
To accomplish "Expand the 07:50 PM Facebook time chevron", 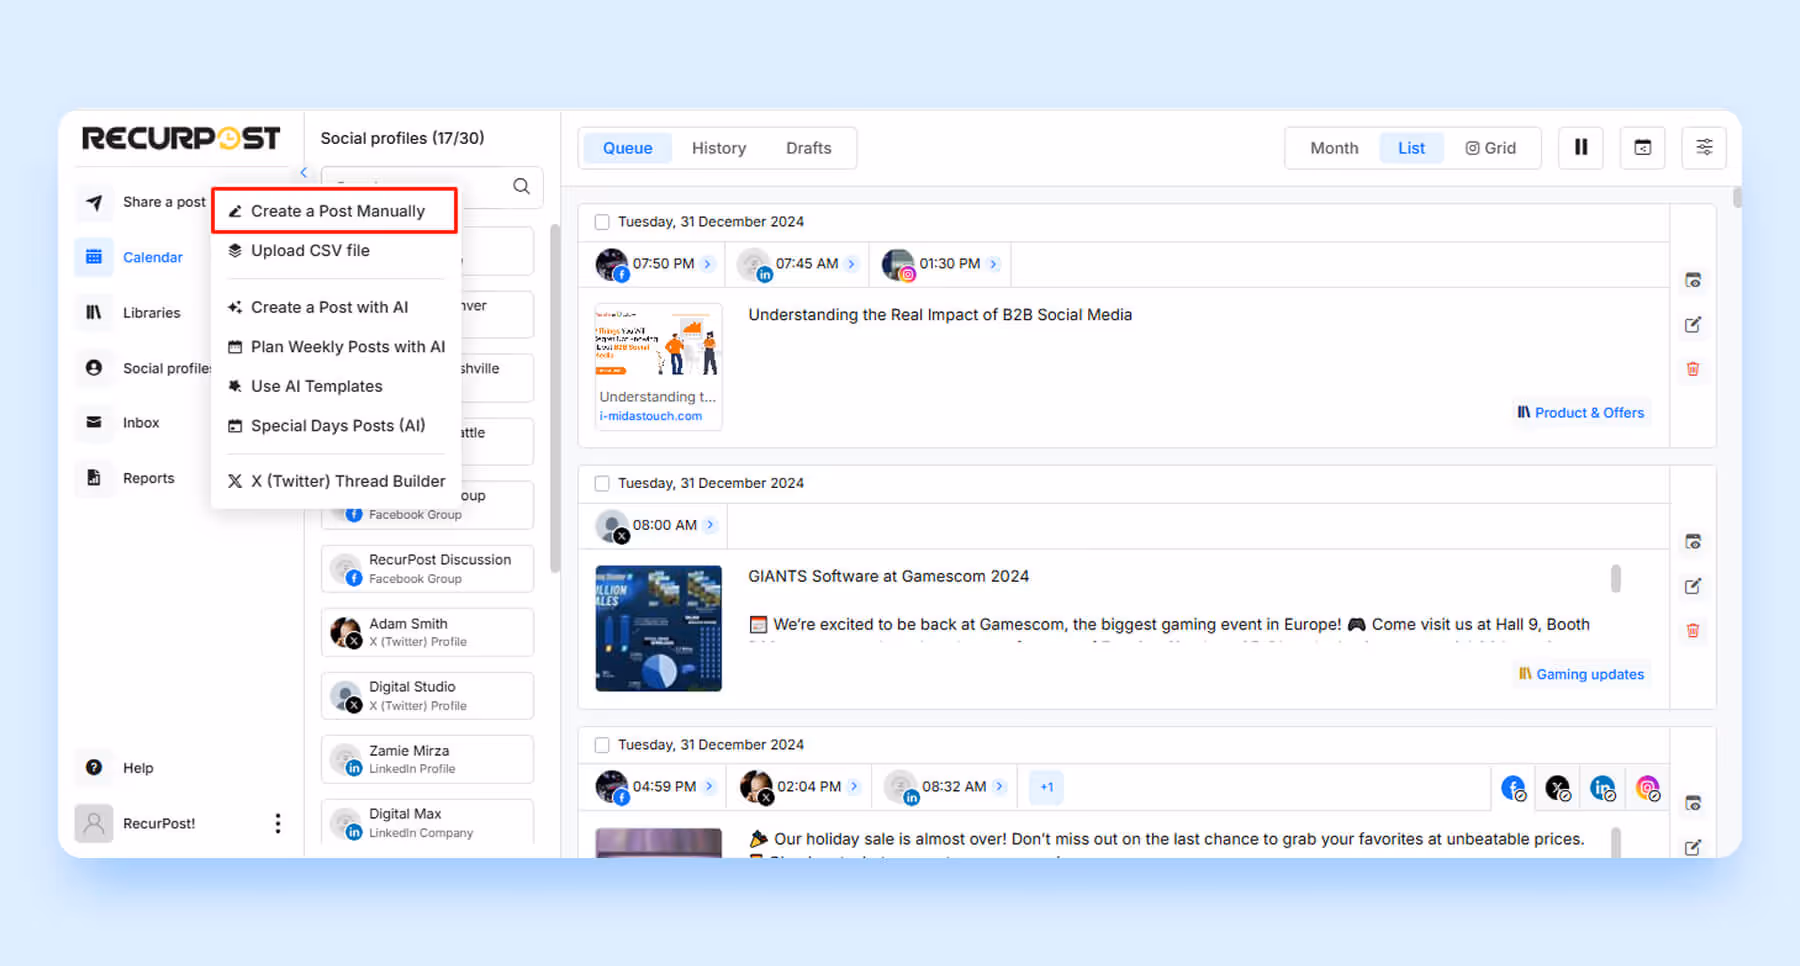I will (708, 263).
